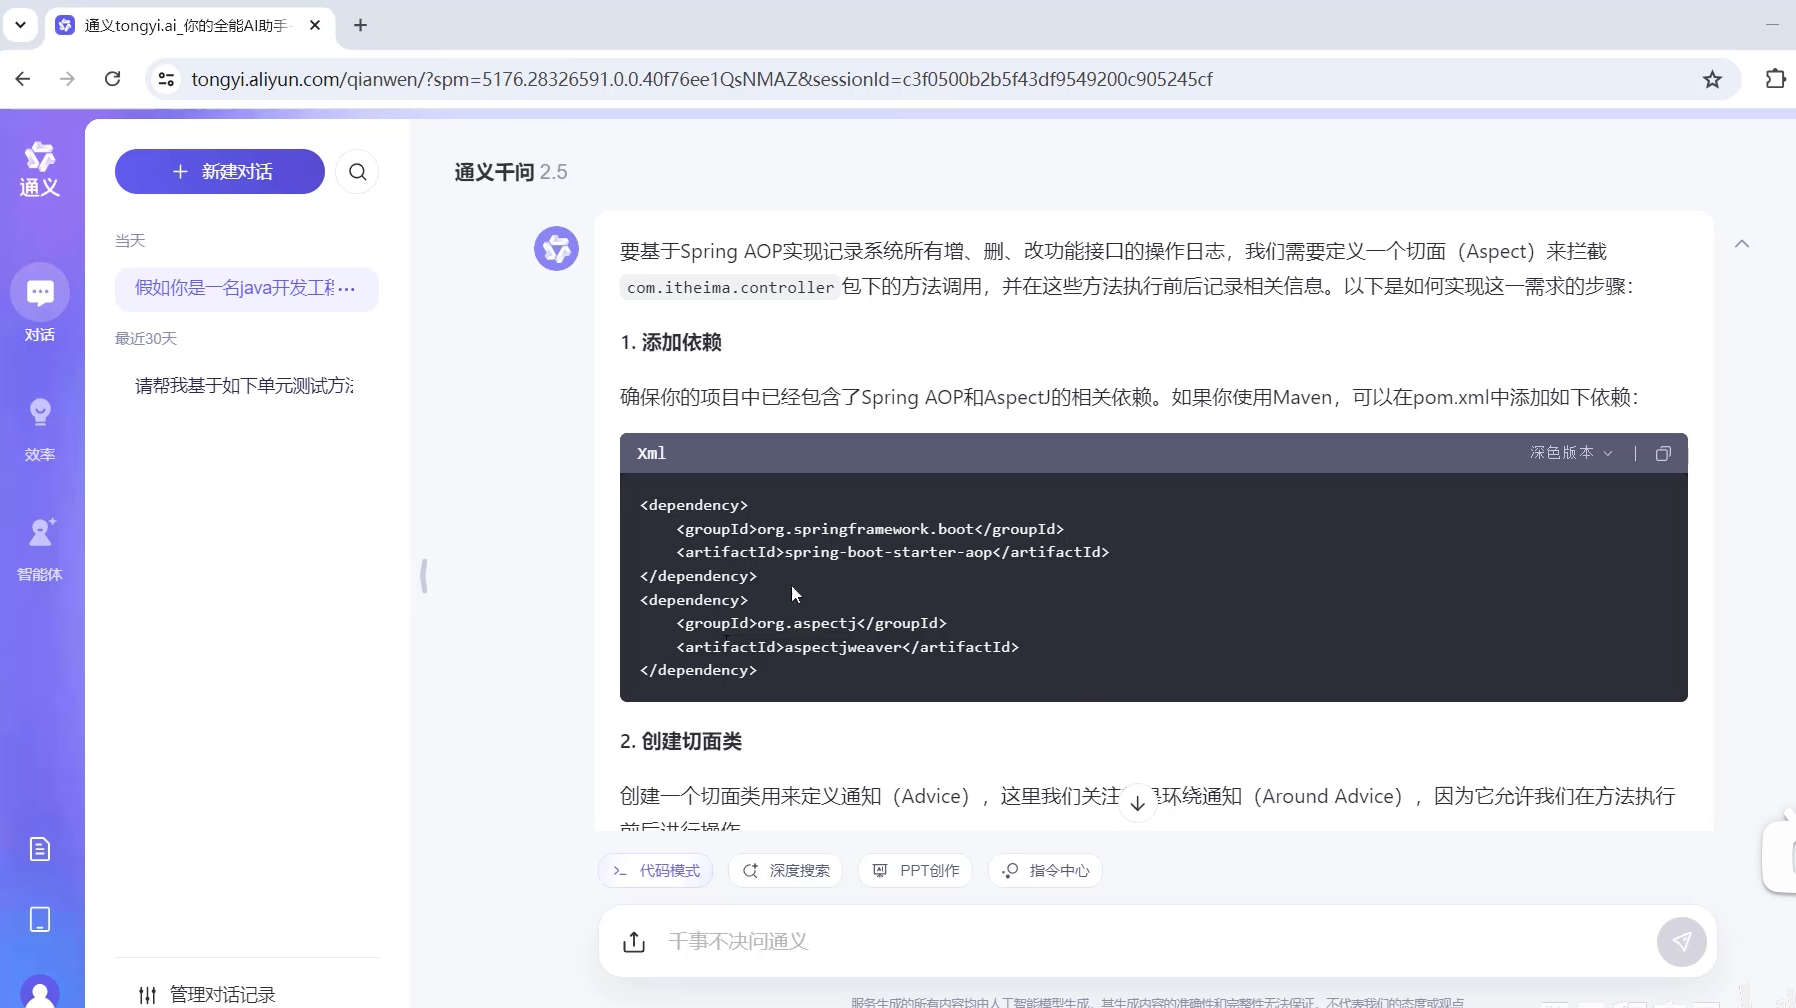The width and height of the screenshot is (1796, 1008).
Task: Click the 当天 section label
Action: pos(130,240)
